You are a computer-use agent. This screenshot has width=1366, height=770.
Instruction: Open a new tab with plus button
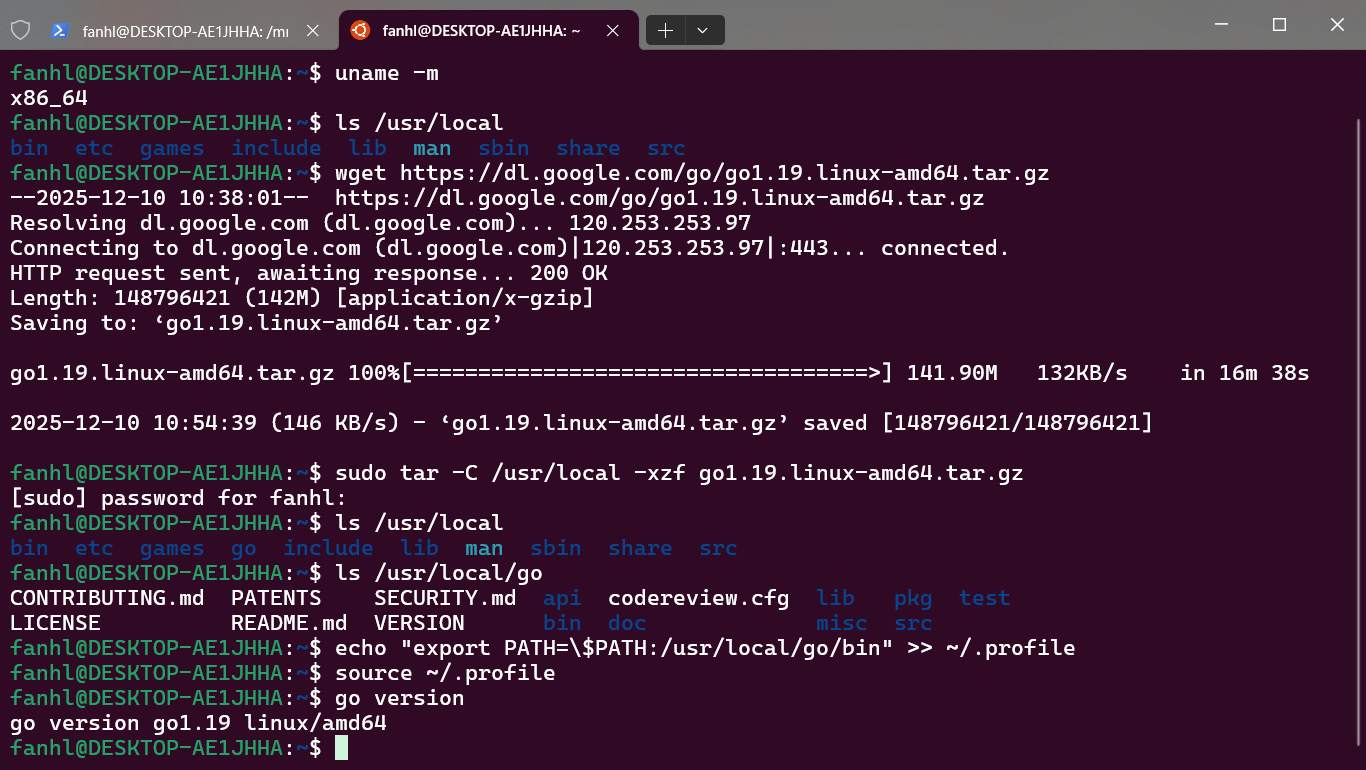pyautogui.click(x=665, y=30)
